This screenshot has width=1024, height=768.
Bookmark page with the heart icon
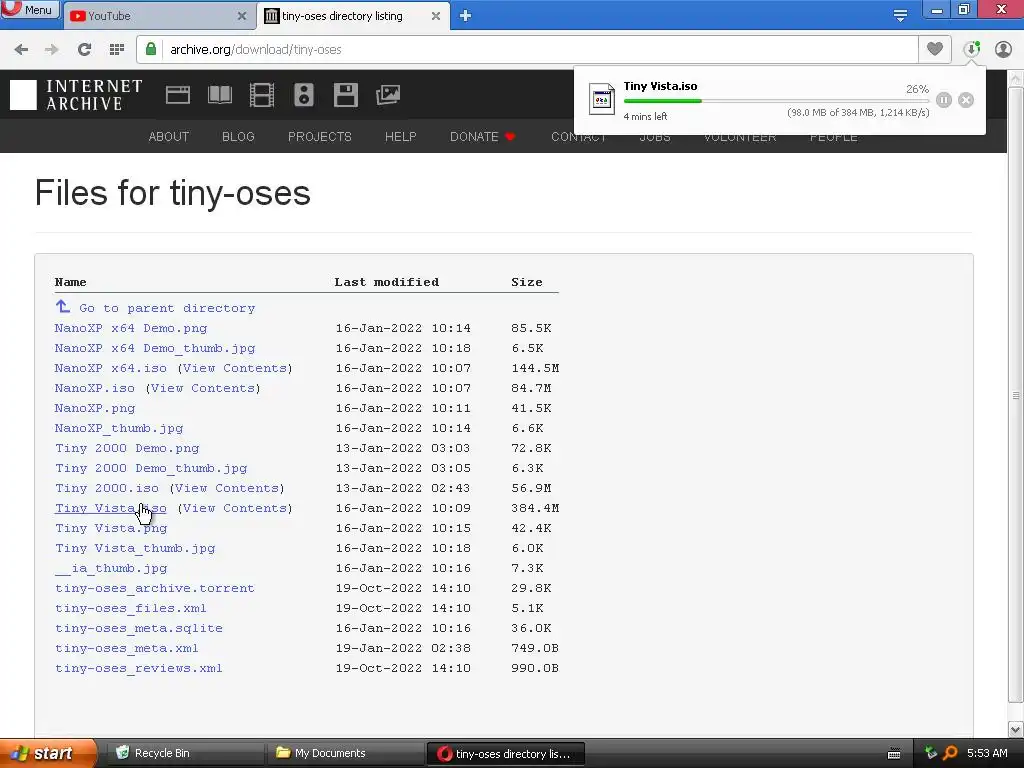click(935, 49)
